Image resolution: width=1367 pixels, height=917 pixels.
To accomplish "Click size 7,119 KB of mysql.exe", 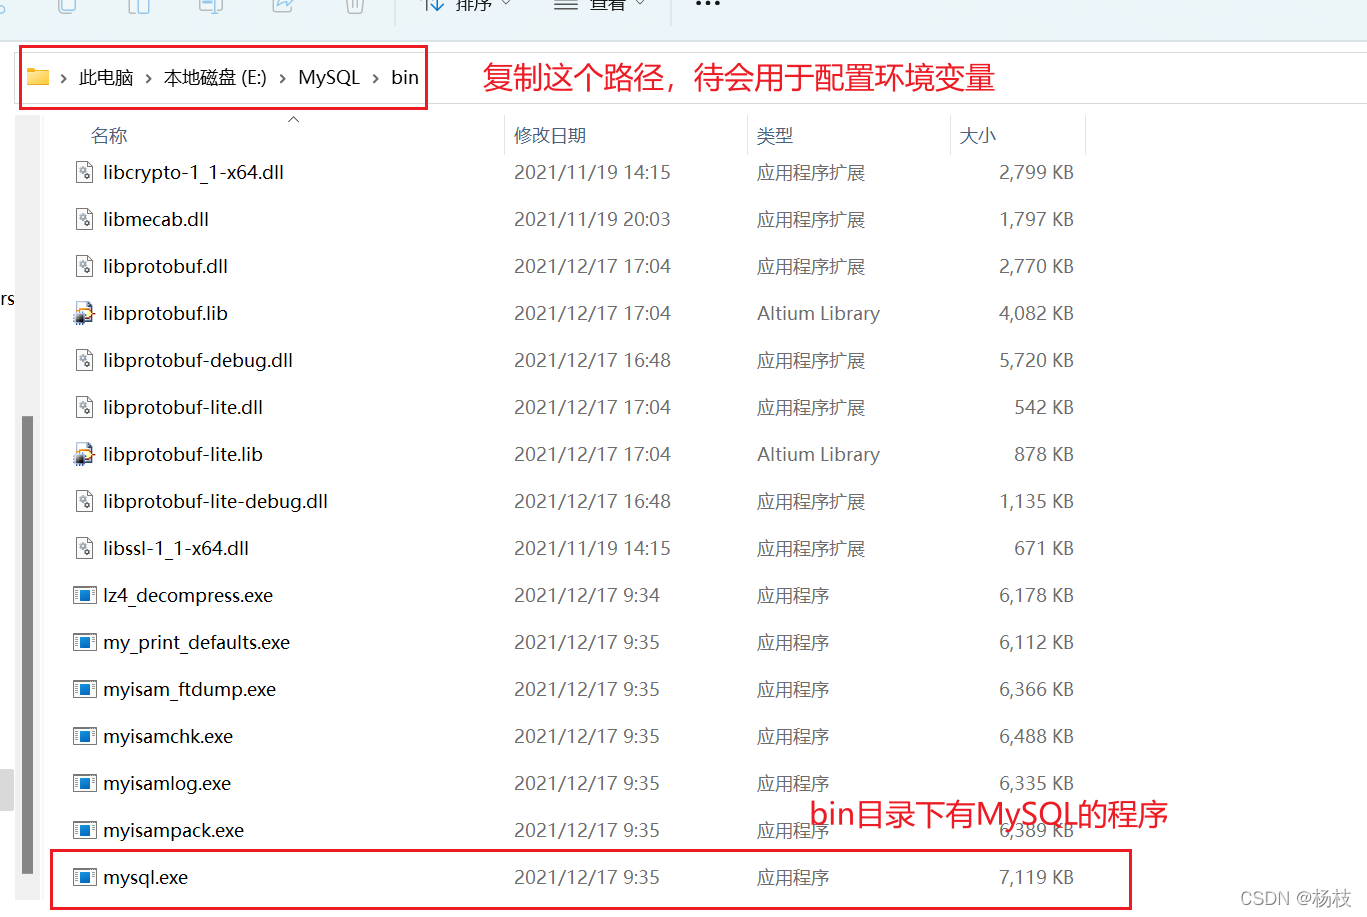I will click(x=1036, y=878).
